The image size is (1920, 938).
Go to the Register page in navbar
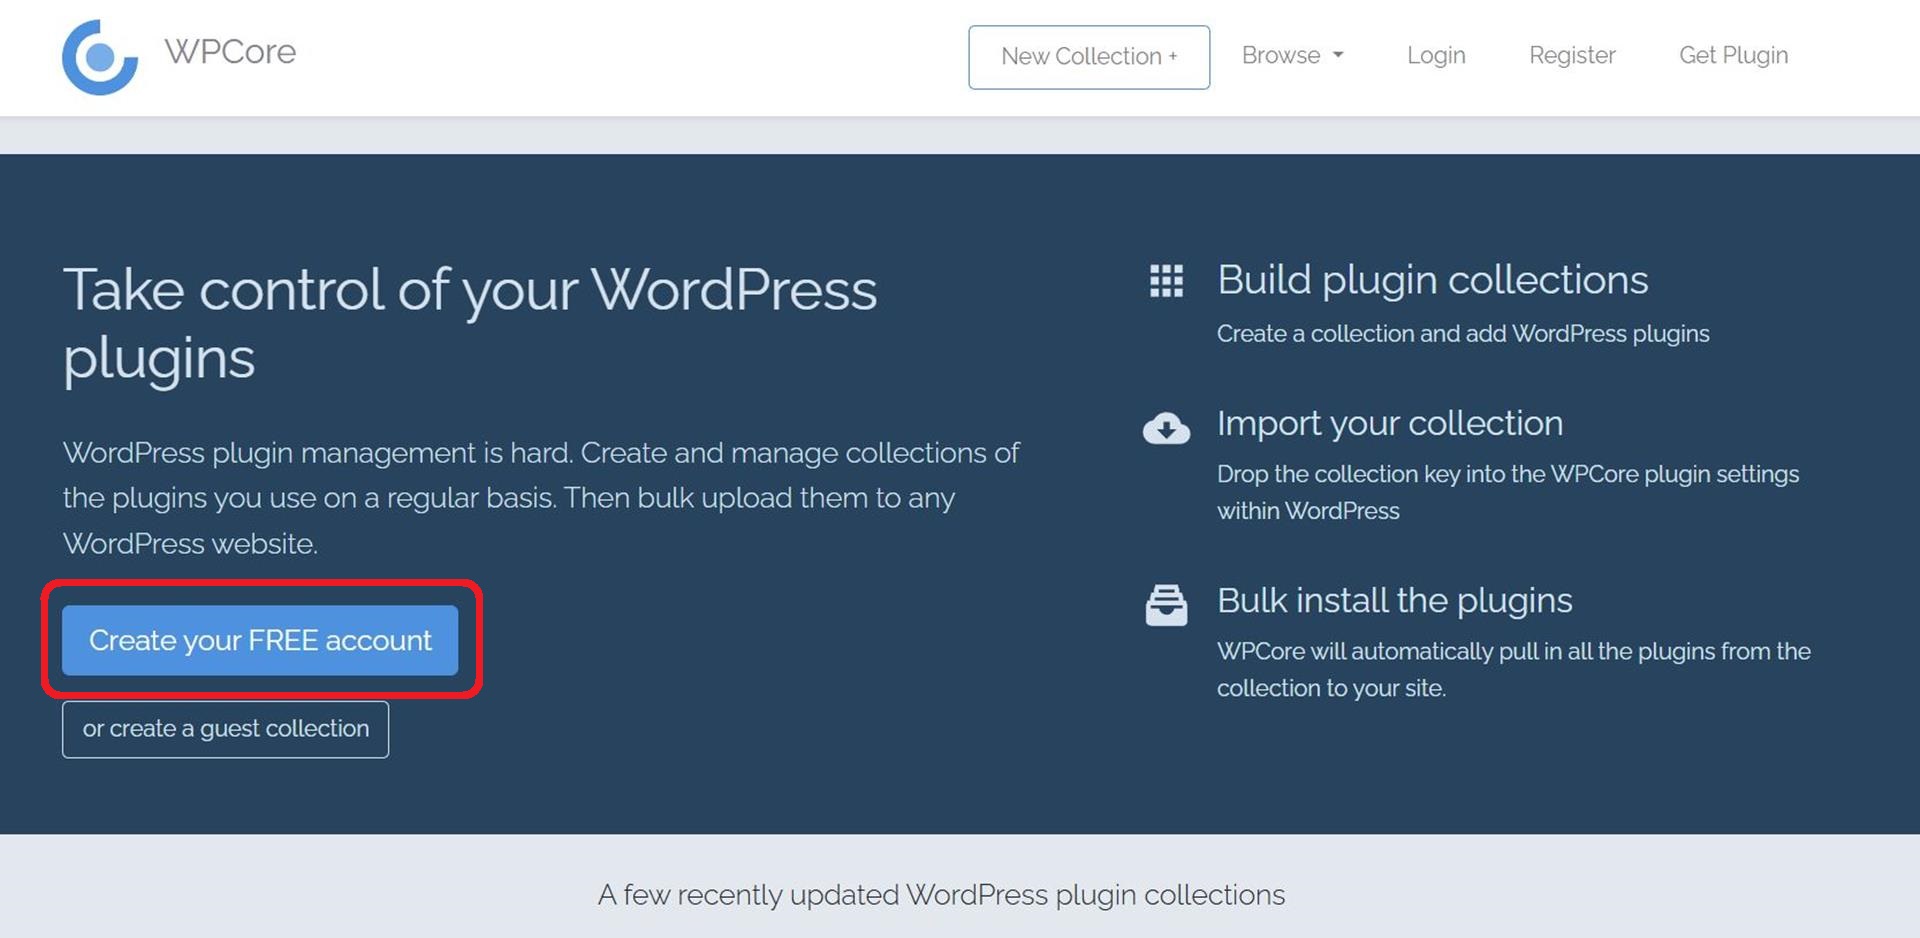(x=1571, y=56)
